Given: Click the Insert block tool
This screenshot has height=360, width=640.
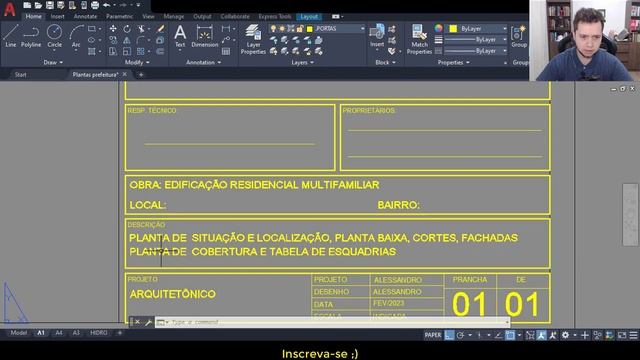Looking at the screenshot, I should [377, 36].
